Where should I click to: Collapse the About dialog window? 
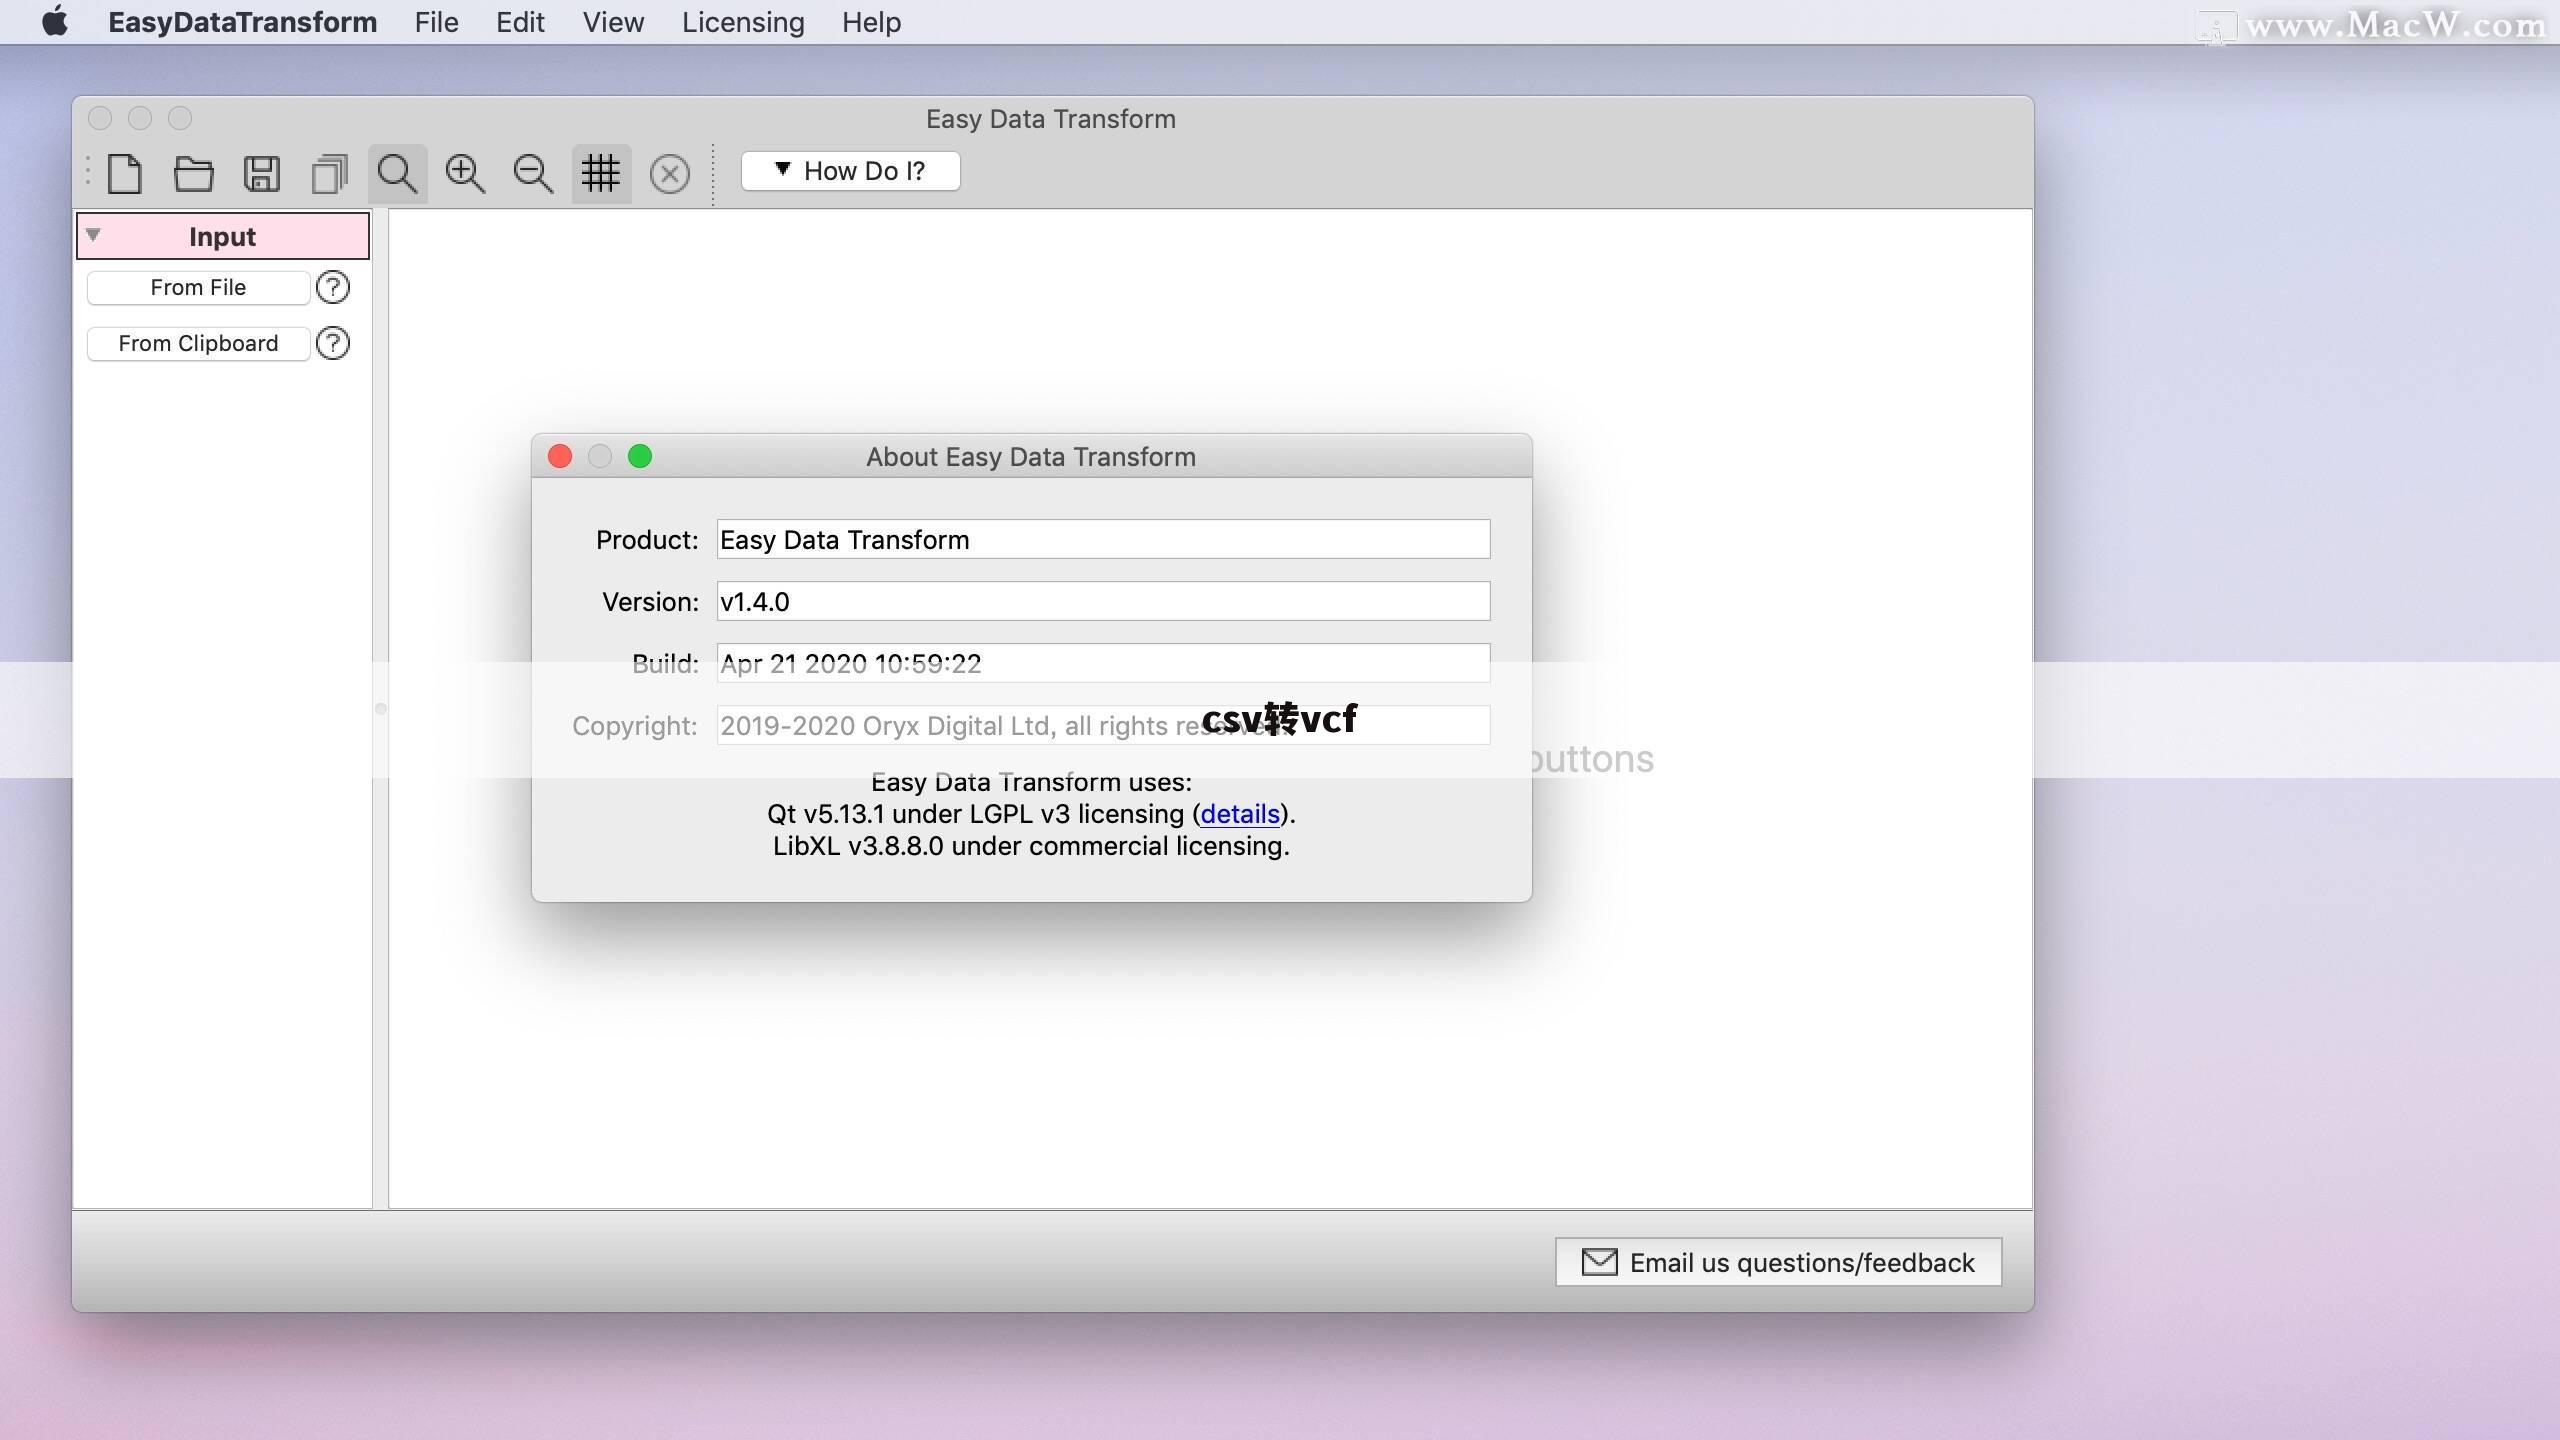click(598, 457)
